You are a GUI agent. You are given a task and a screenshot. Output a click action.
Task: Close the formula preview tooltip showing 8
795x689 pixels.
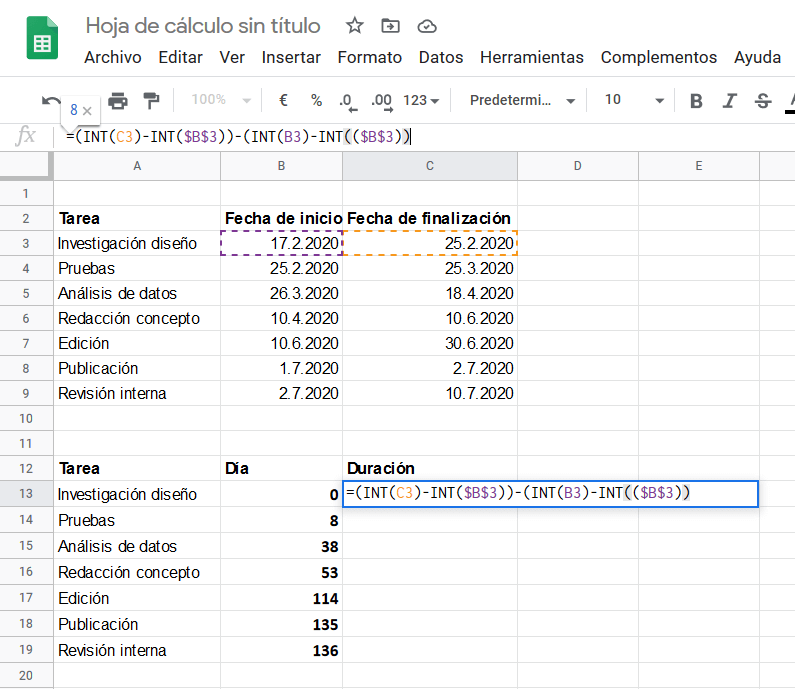pos(87,111)
